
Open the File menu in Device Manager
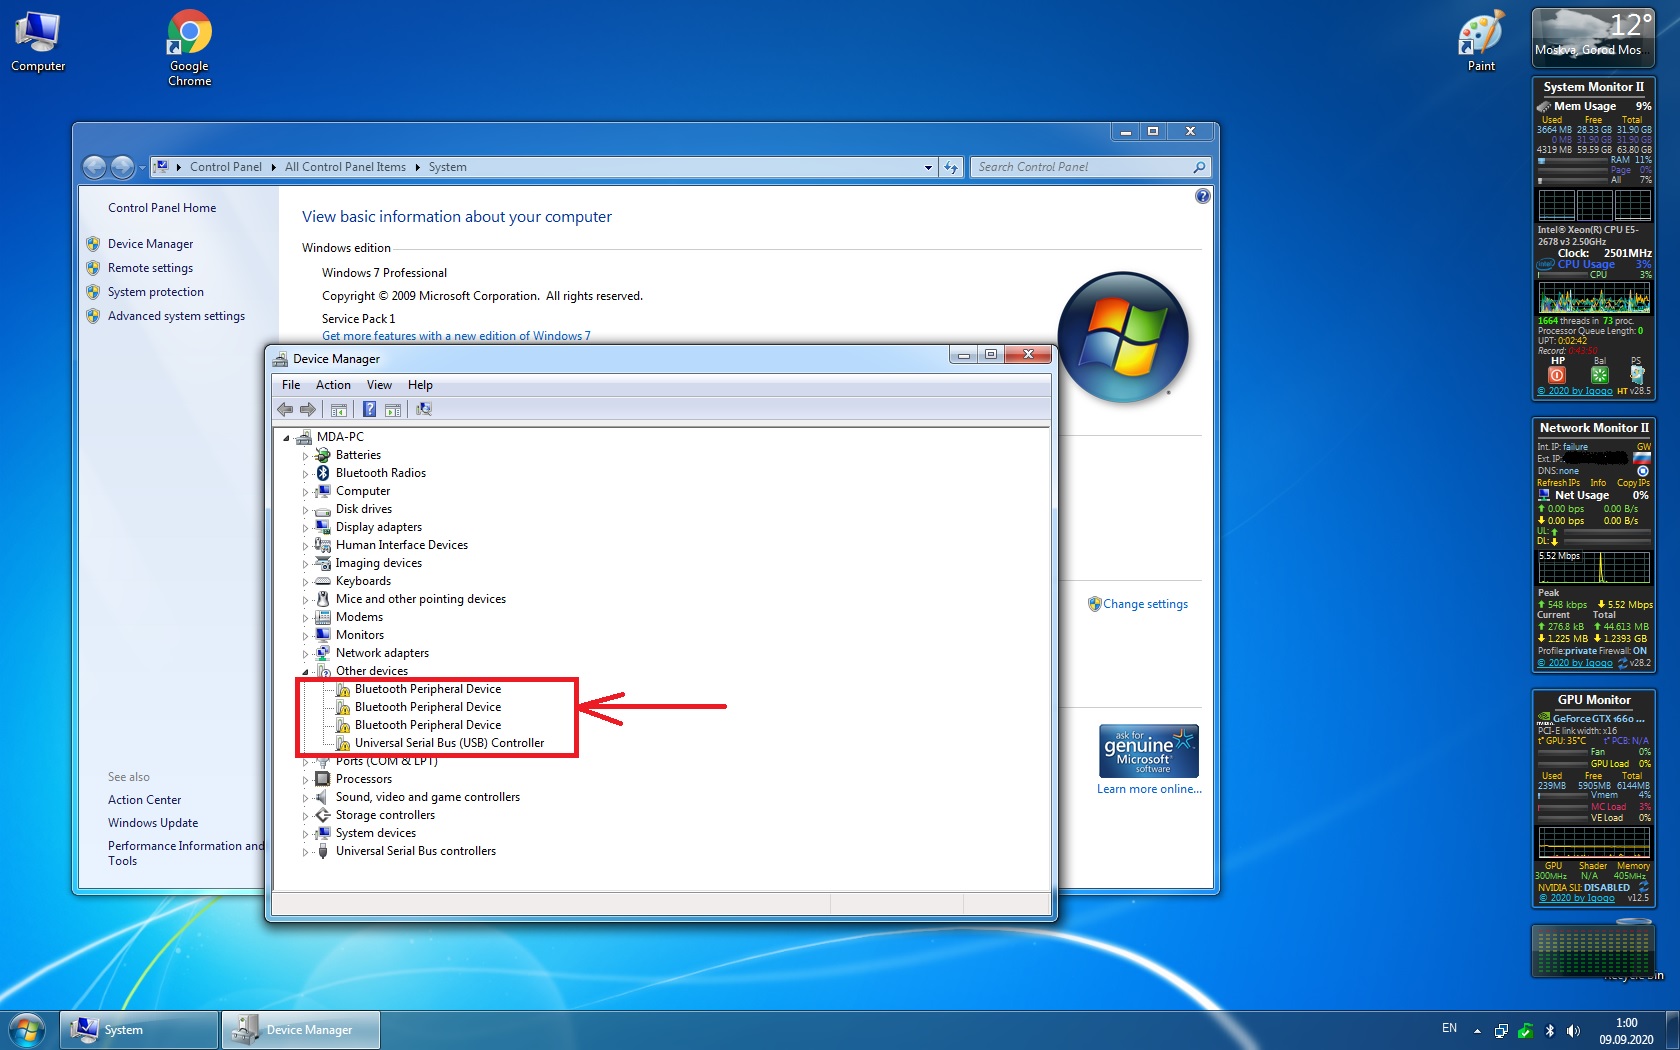point(291,385)
